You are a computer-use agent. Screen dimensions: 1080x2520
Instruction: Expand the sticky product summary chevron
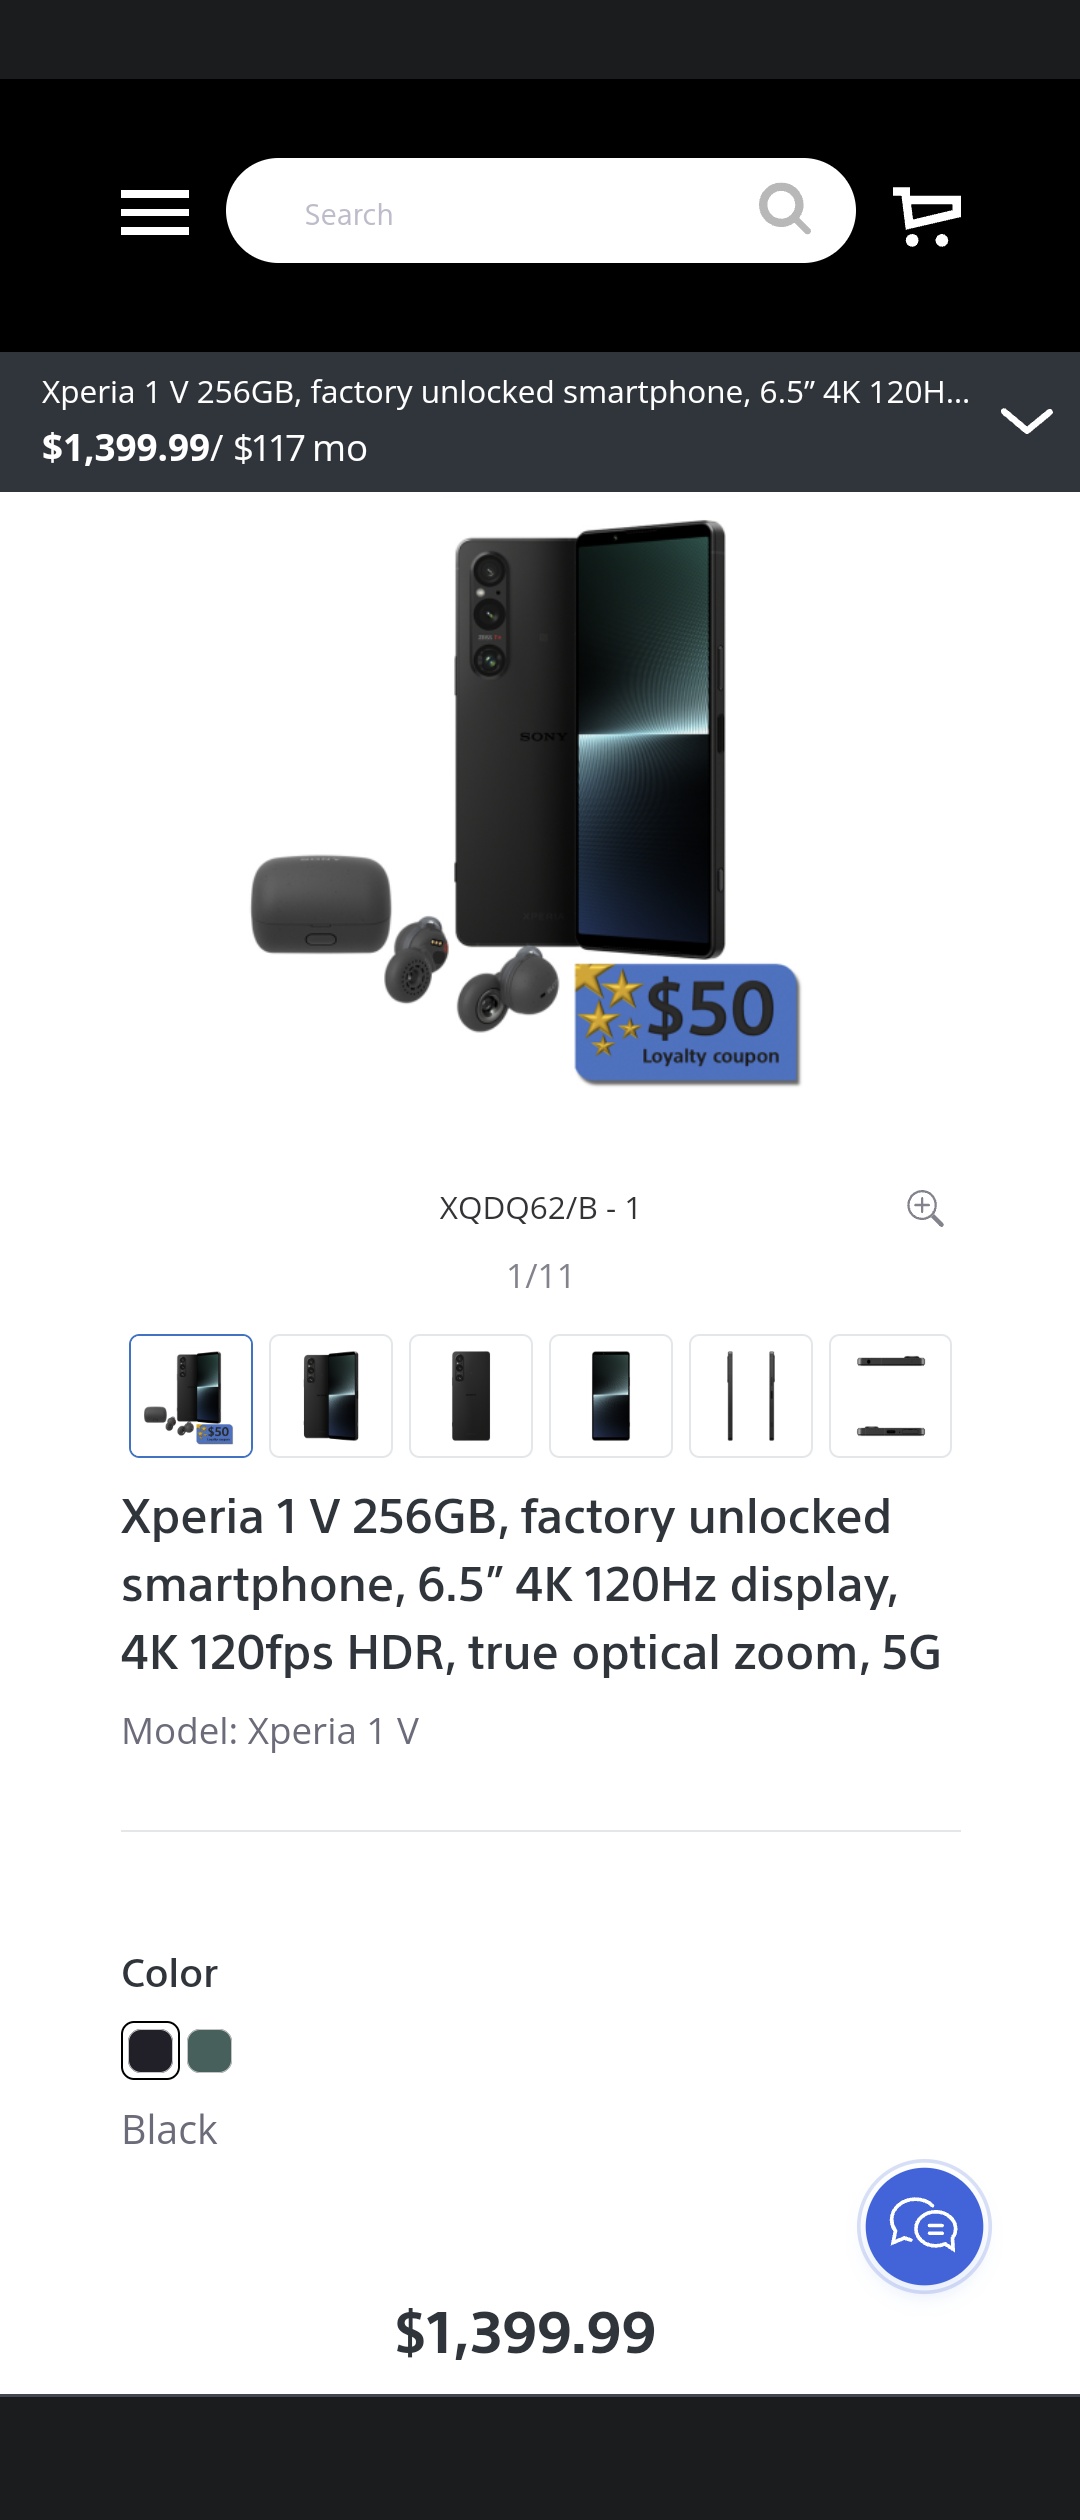(1027, 421)
